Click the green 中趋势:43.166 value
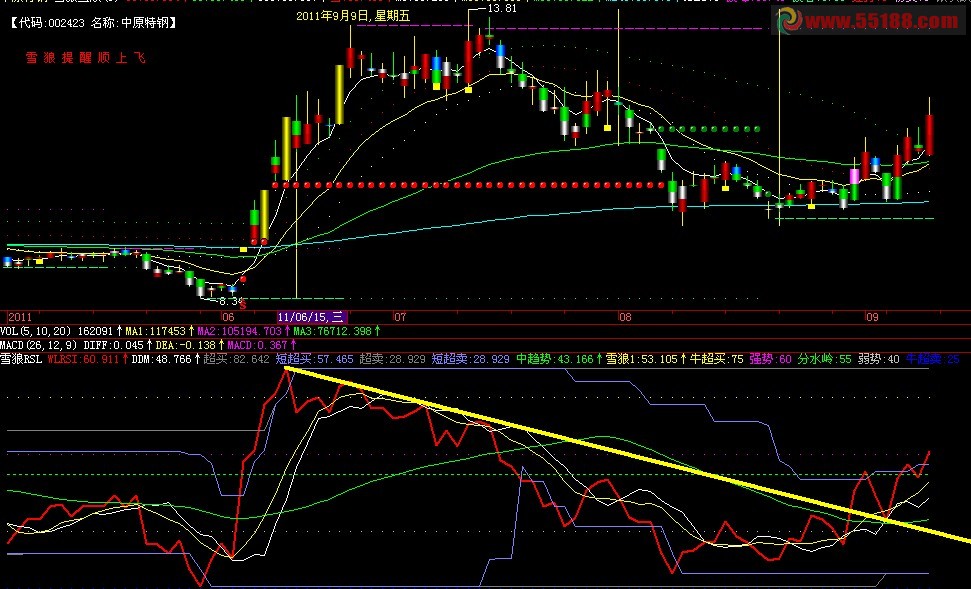This screenshot has height=589, width=971. pyautogui.click(x=554, y=359)
